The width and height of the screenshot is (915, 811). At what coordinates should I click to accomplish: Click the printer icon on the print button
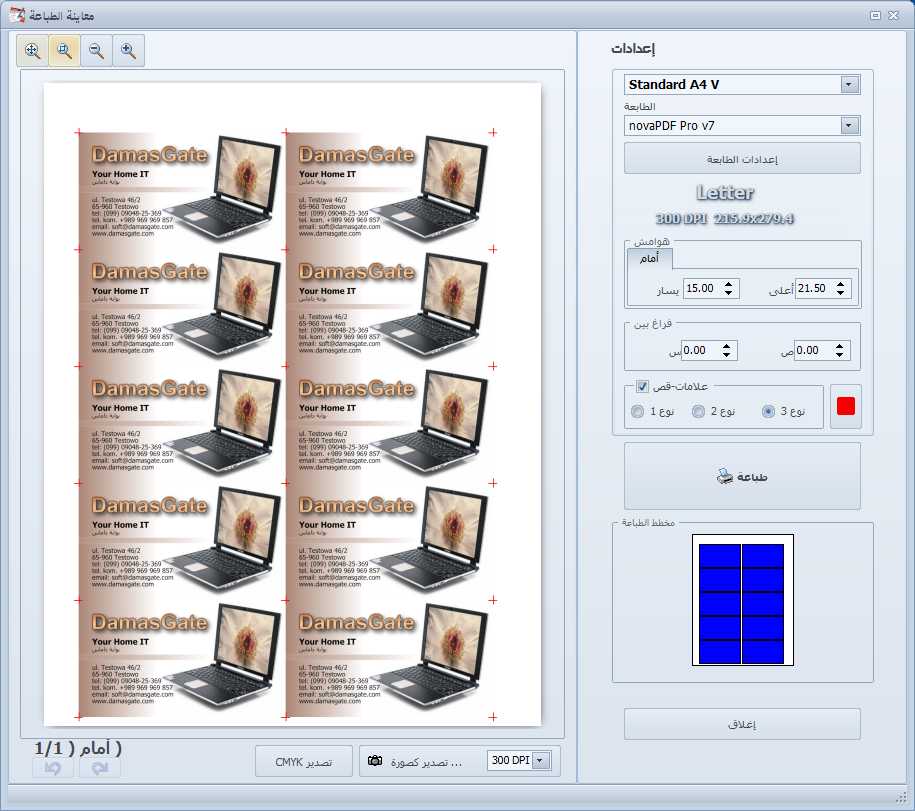click(x=724, y=476)
